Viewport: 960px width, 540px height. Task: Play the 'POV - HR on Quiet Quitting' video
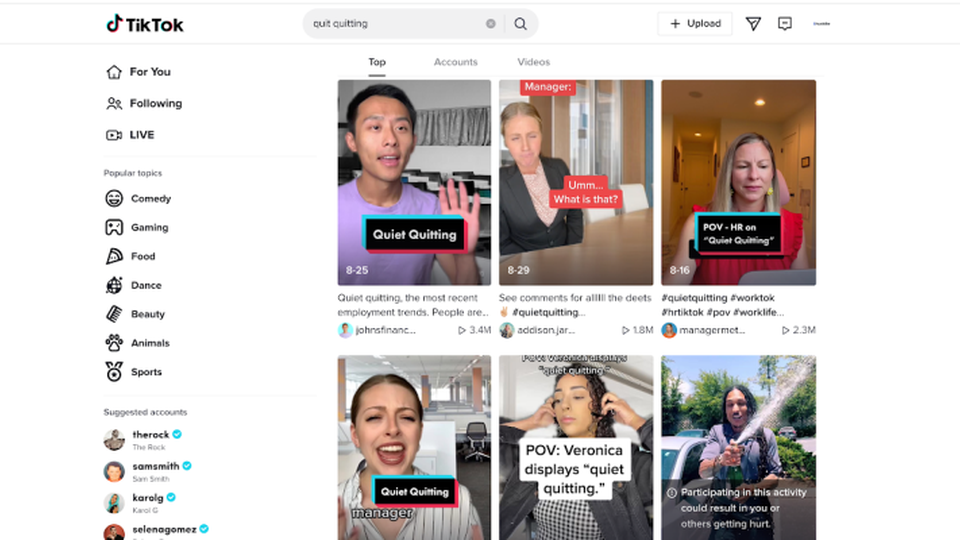(x=738, y=182)
